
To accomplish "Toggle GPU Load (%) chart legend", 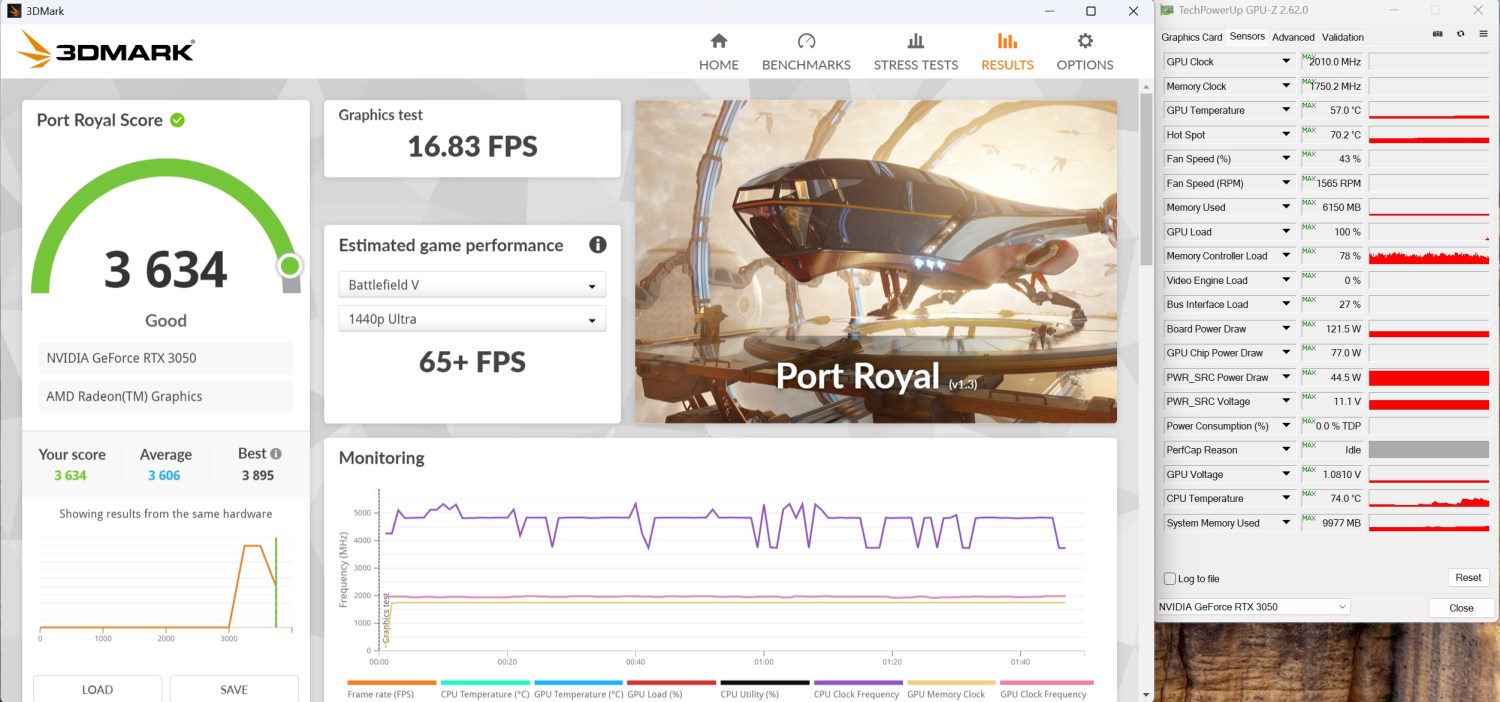I will pyautogui.click(x=671, y=689).
